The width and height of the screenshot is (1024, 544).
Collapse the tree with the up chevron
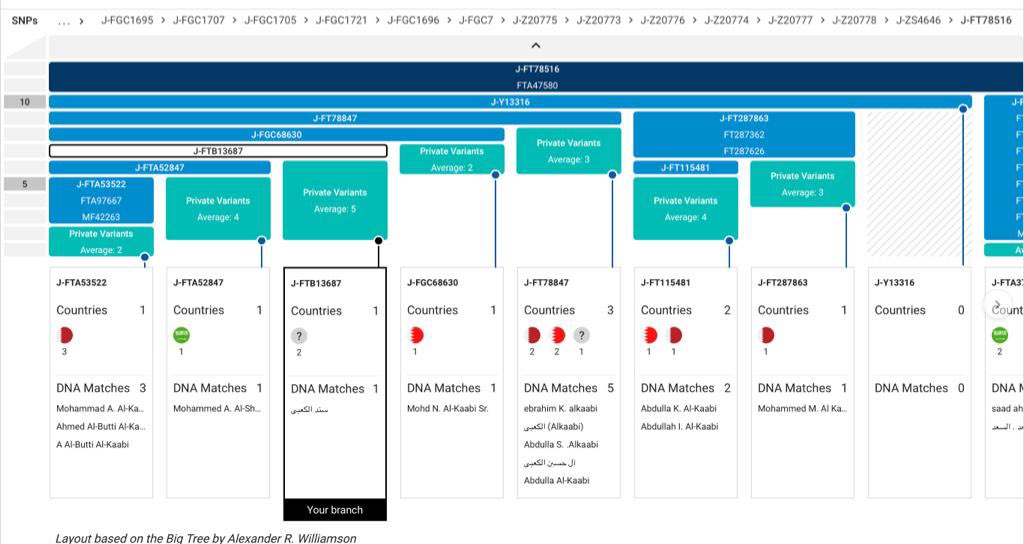click(x=536, y=46)
